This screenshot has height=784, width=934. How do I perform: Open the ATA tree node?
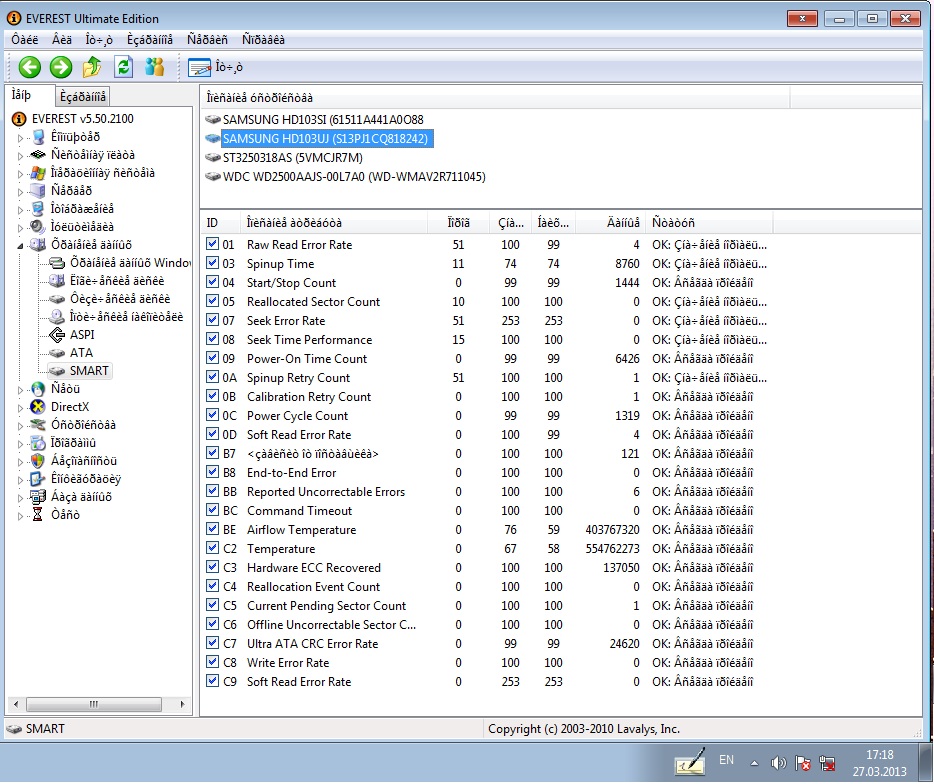[81, 353]
